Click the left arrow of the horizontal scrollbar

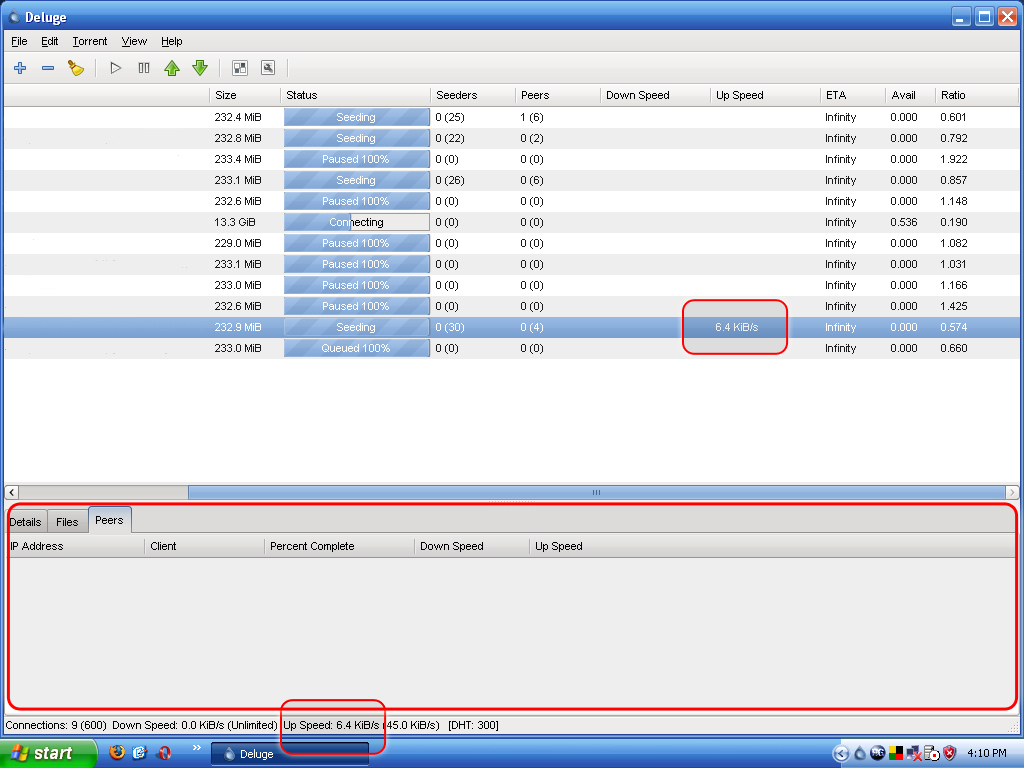(12, 492)
